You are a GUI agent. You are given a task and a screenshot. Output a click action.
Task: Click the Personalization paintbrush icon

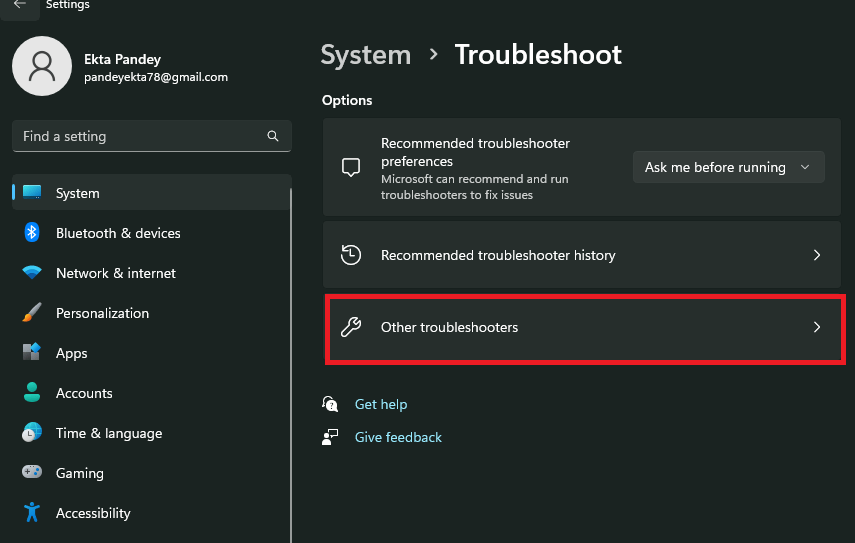click(x=32, y=313)
